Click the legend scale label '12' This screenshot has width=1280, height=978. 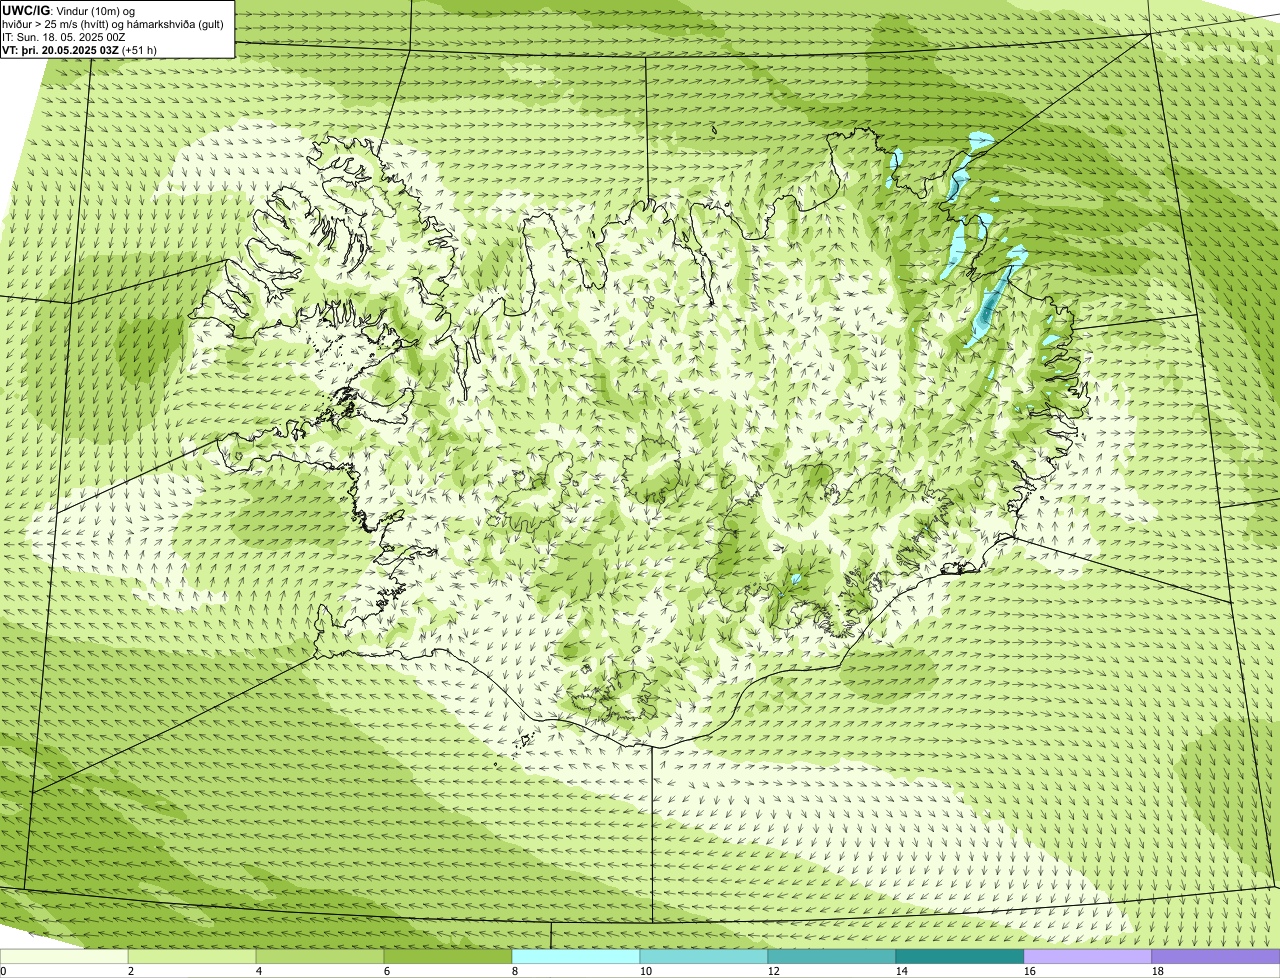[774, 971]
